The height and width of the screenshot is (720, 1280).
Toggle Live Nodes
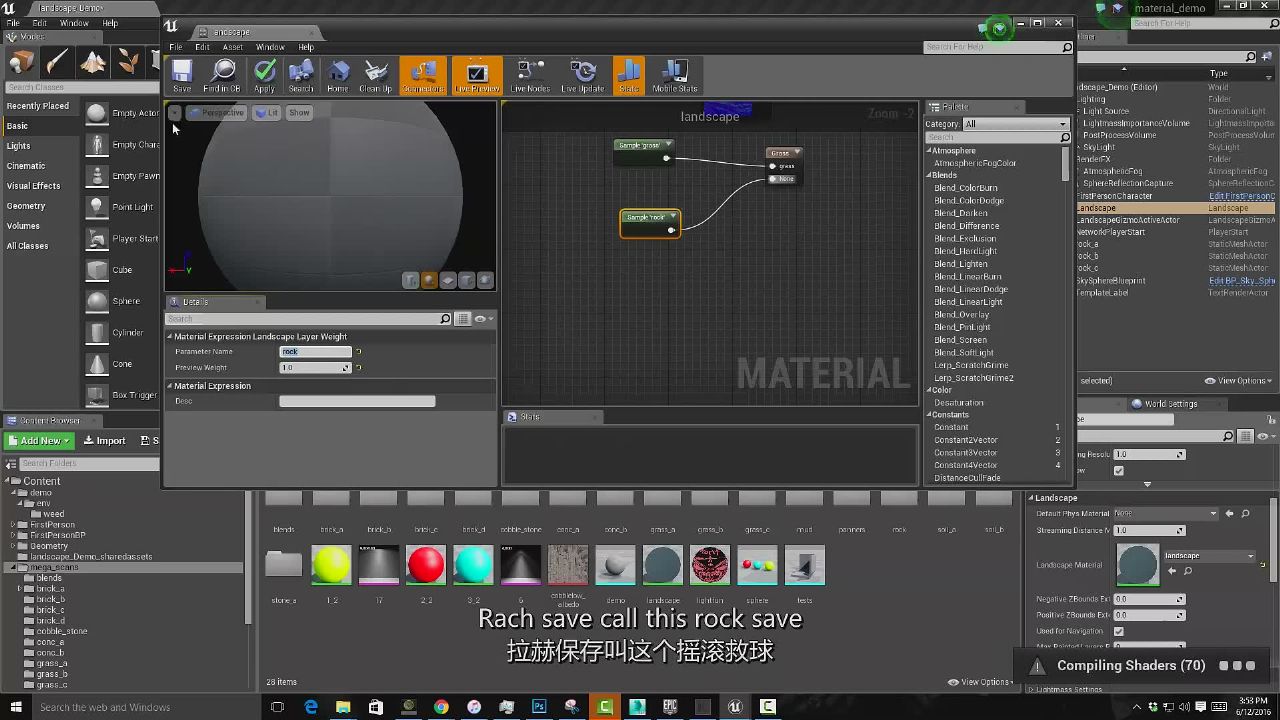point(530,76)
